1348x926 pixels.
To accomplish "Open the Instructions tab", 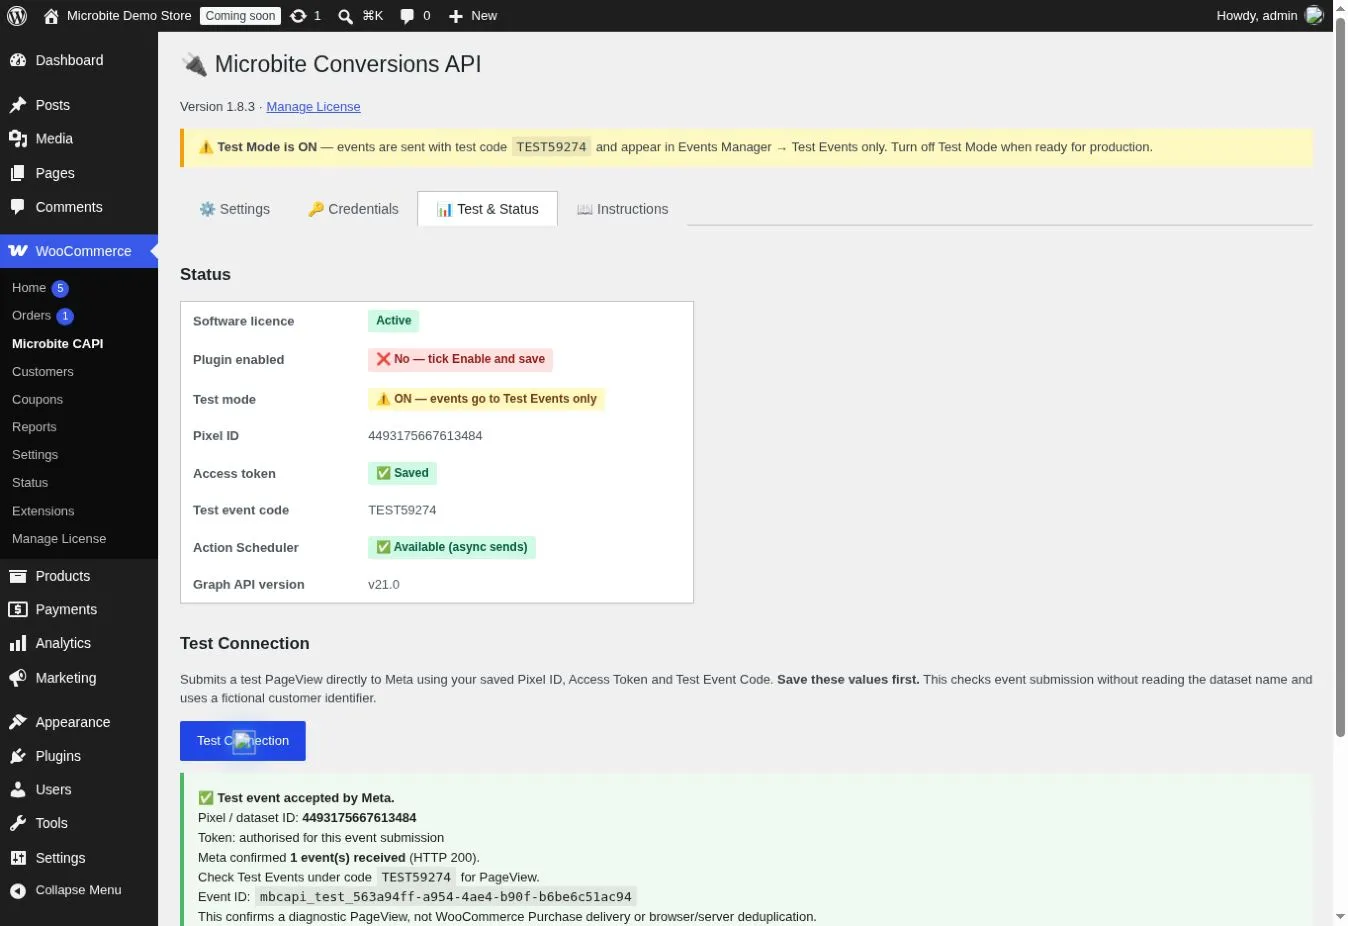I will coord(622,209).
